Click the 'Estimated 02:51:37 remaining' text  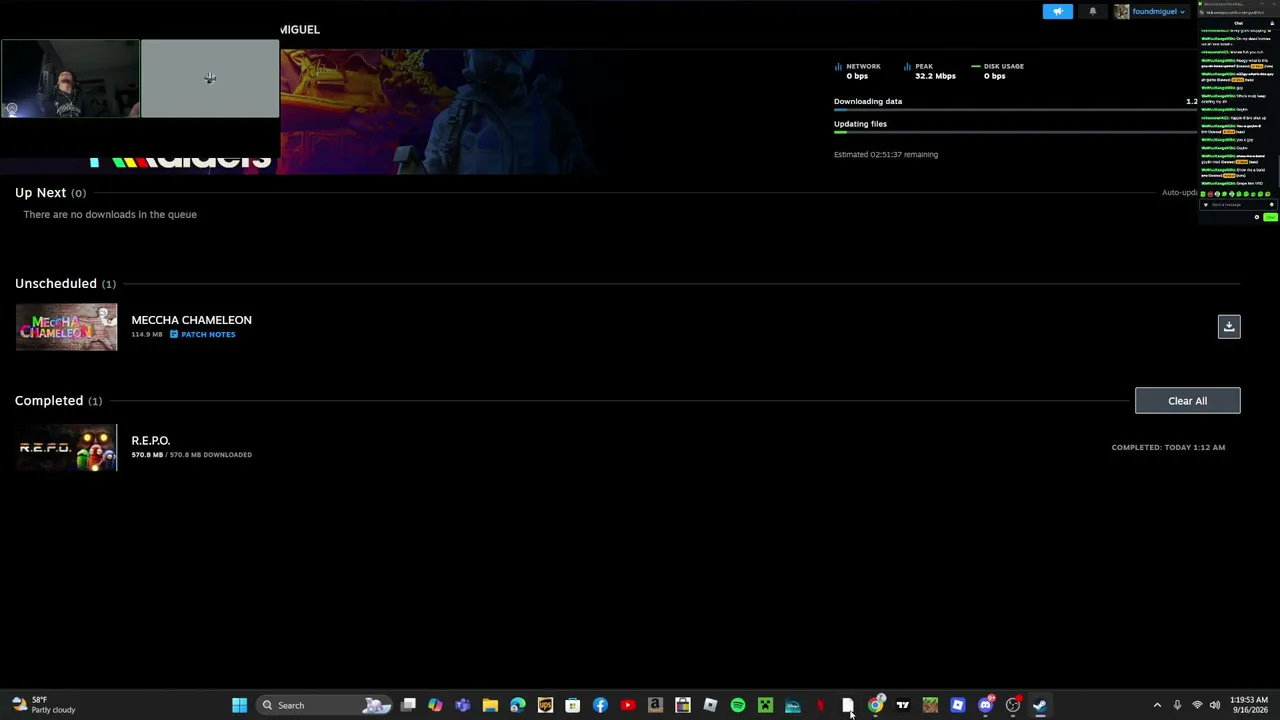(x=886, y=155)
